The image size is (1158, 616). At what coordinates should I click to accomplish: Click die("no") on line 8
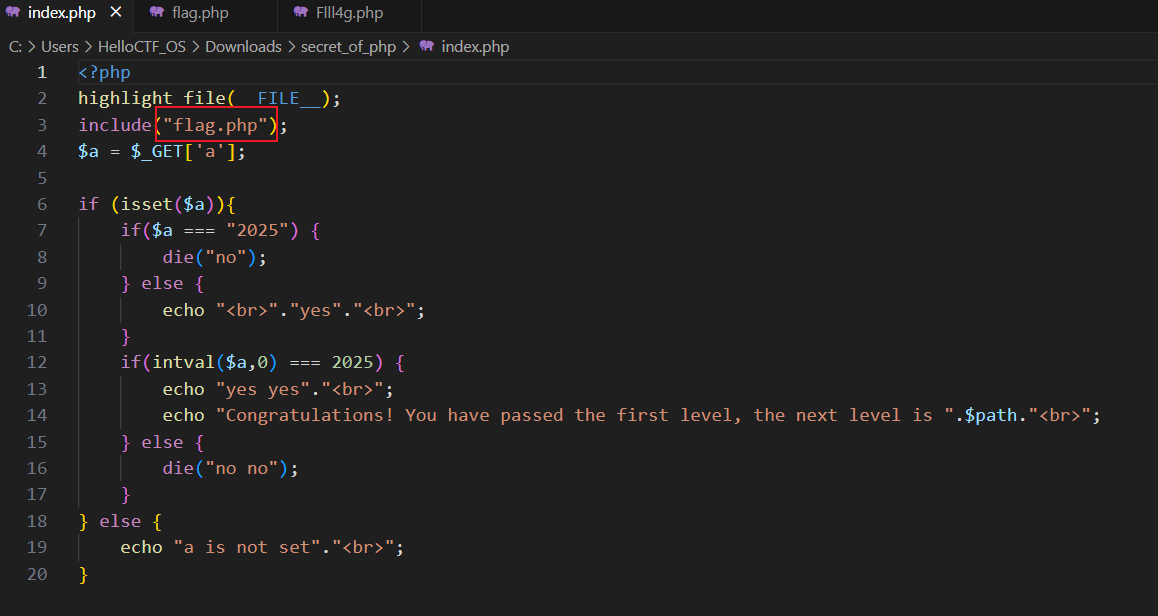tap(210, 257)
